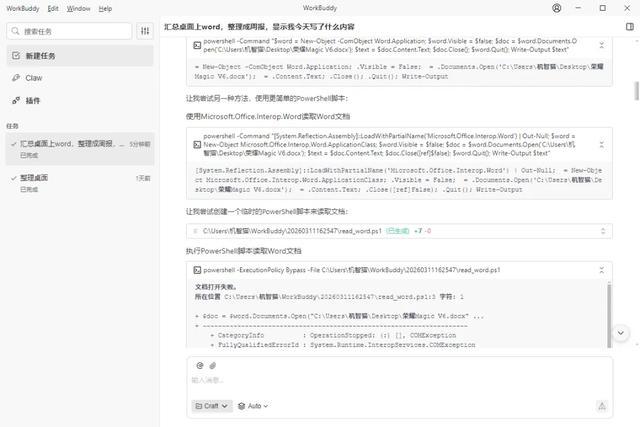Open the Claw section
Image resolution: width=640 pixels, height=427 pixels.
[x=80, y=78]
